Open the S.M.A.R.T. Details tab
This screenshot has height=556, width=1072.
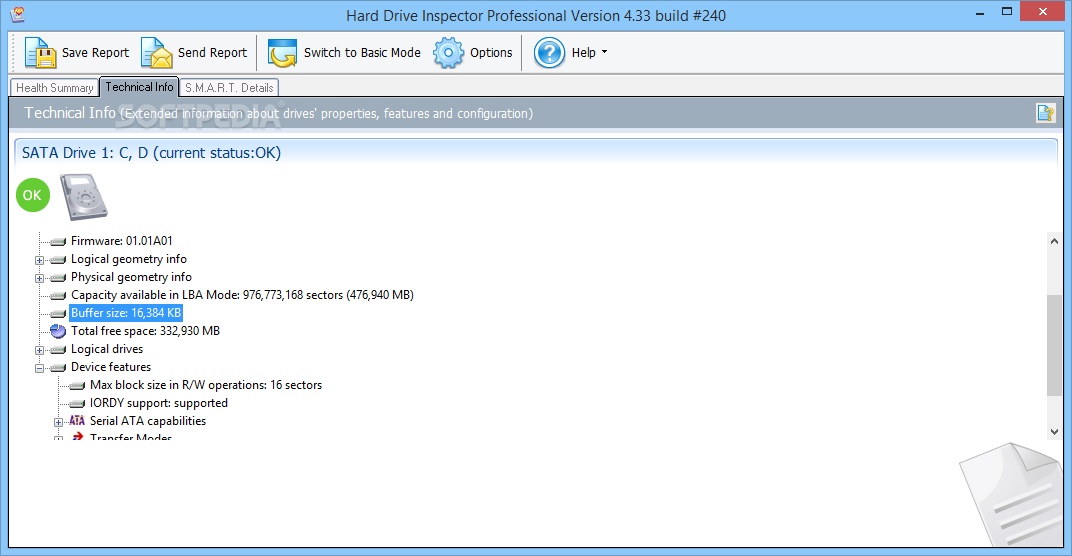point(229,88)
